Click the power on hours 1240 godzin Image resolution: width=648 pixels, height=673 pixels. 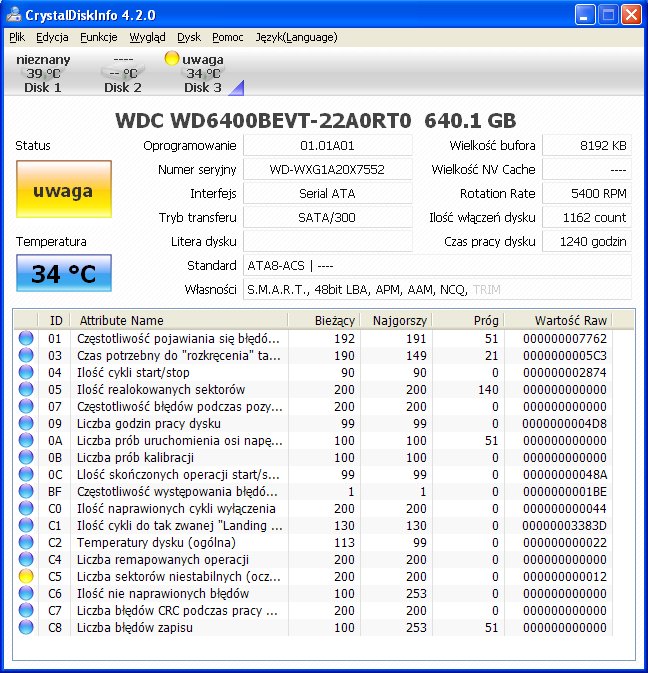pyautogui.click(x=587, y=242)
